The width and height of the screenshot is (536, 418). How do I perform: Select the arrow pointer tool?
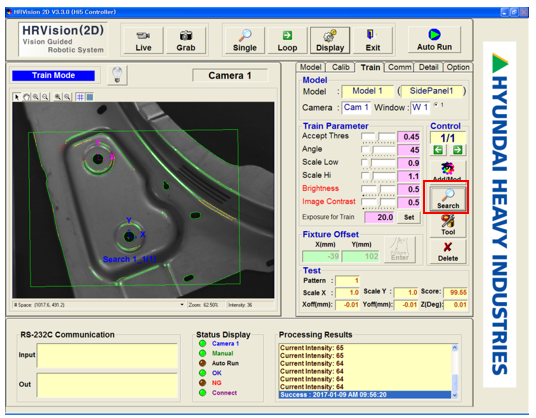click(x=16, y=97)
